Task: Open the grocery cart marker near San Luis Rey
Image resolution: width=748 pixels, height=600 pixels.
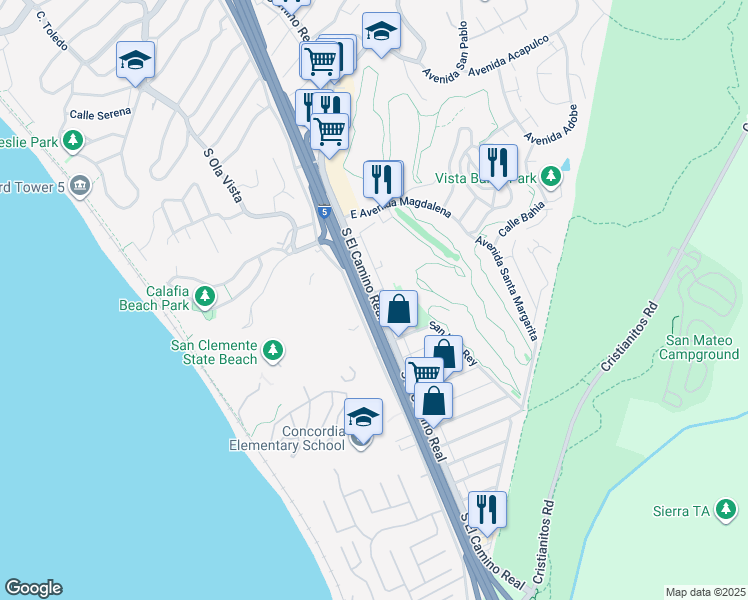Action: pyautogui.click(x=424, y=372)
